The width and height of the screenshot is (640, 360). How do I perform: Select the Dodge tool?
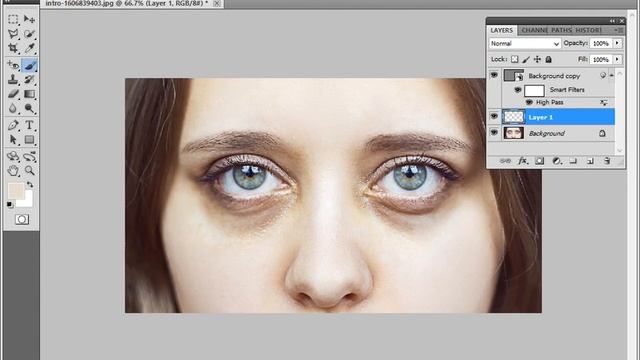tap(29, 109)
